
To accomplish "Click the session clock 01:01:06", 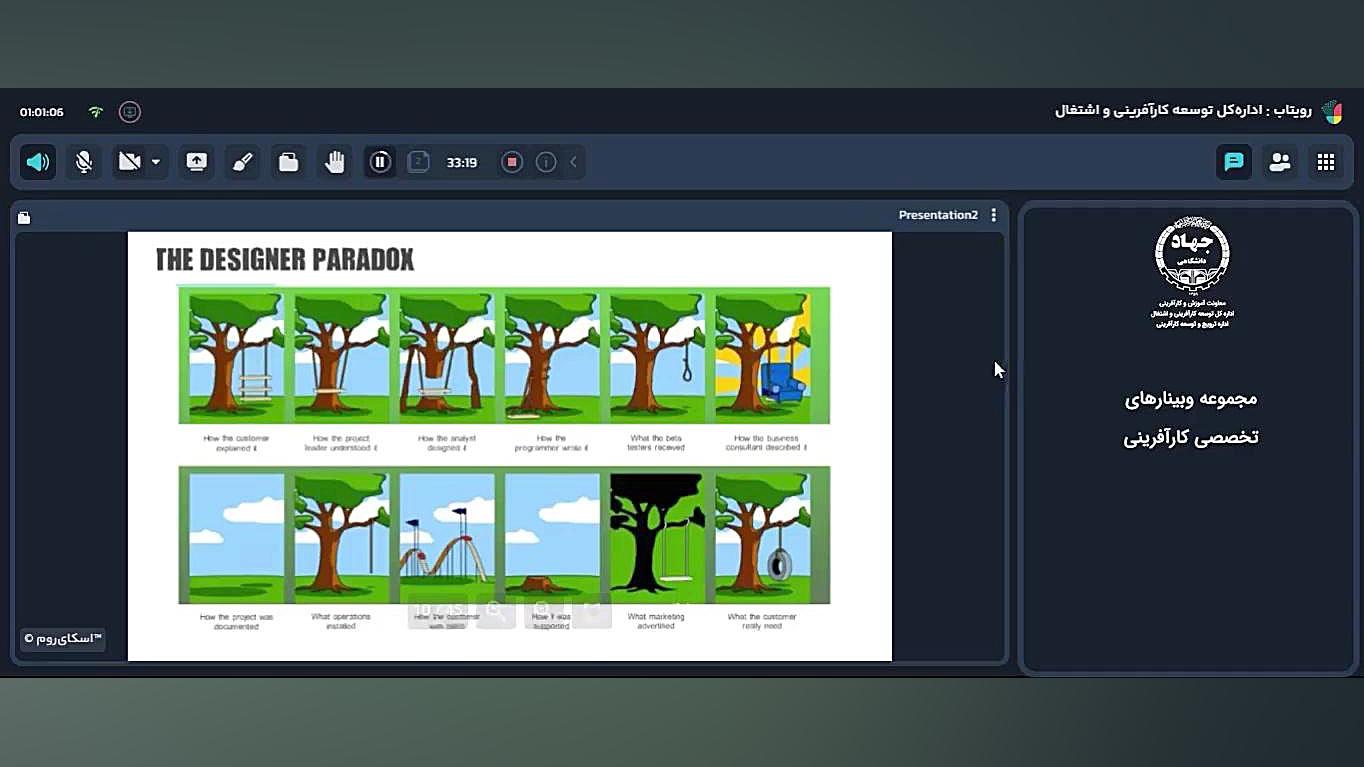I will (x=42, y=112).
